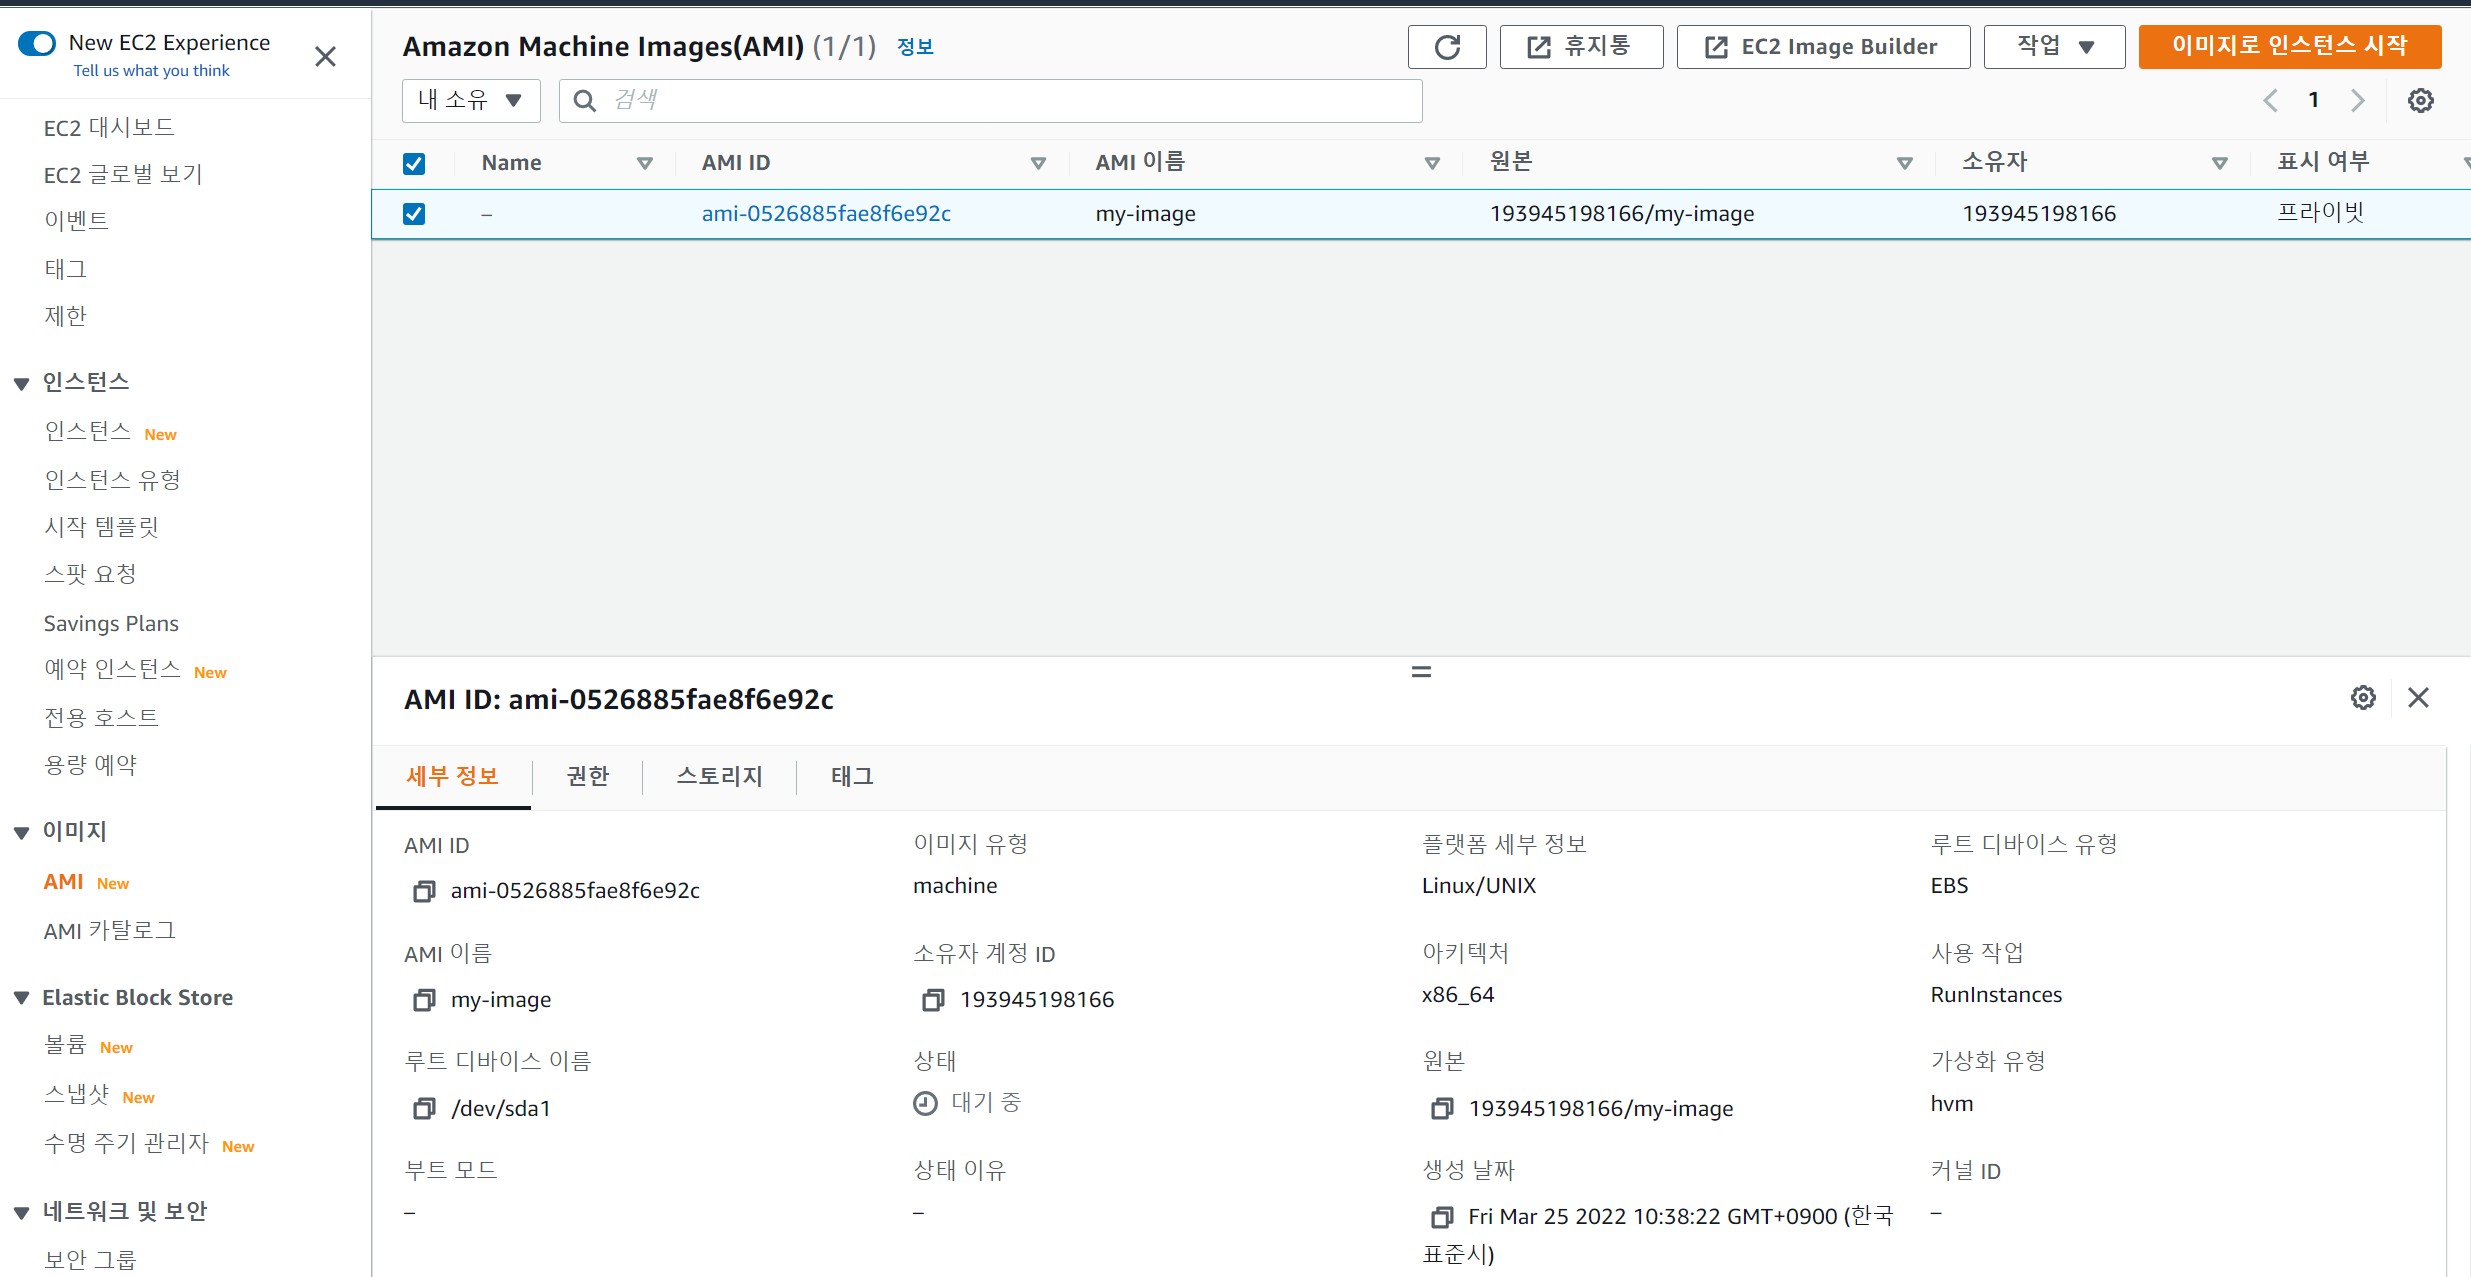Collapse the 인스턴스 sidebar section
The width and height of the screenshot is (2471, 1277).
click(22, 383)
